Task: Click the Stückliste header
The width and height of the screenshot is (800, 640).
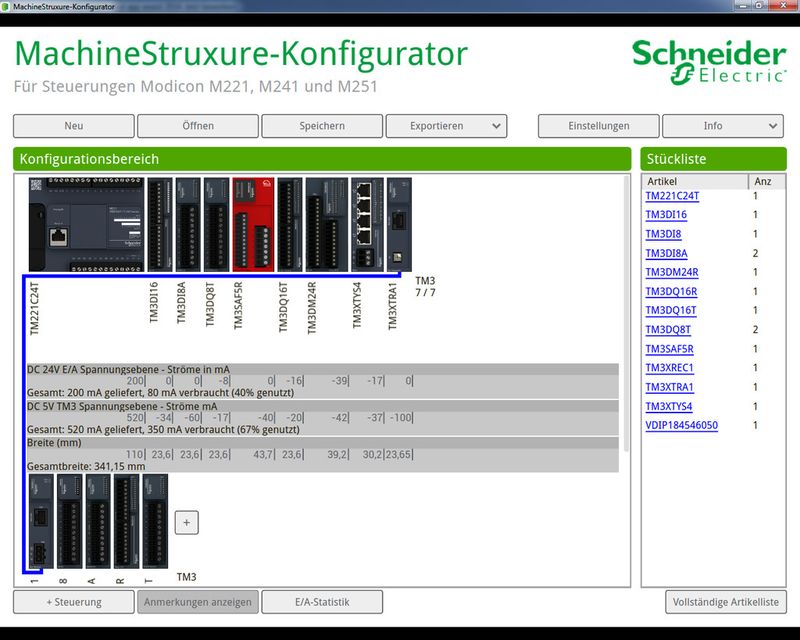Action: tap(713, 159)
